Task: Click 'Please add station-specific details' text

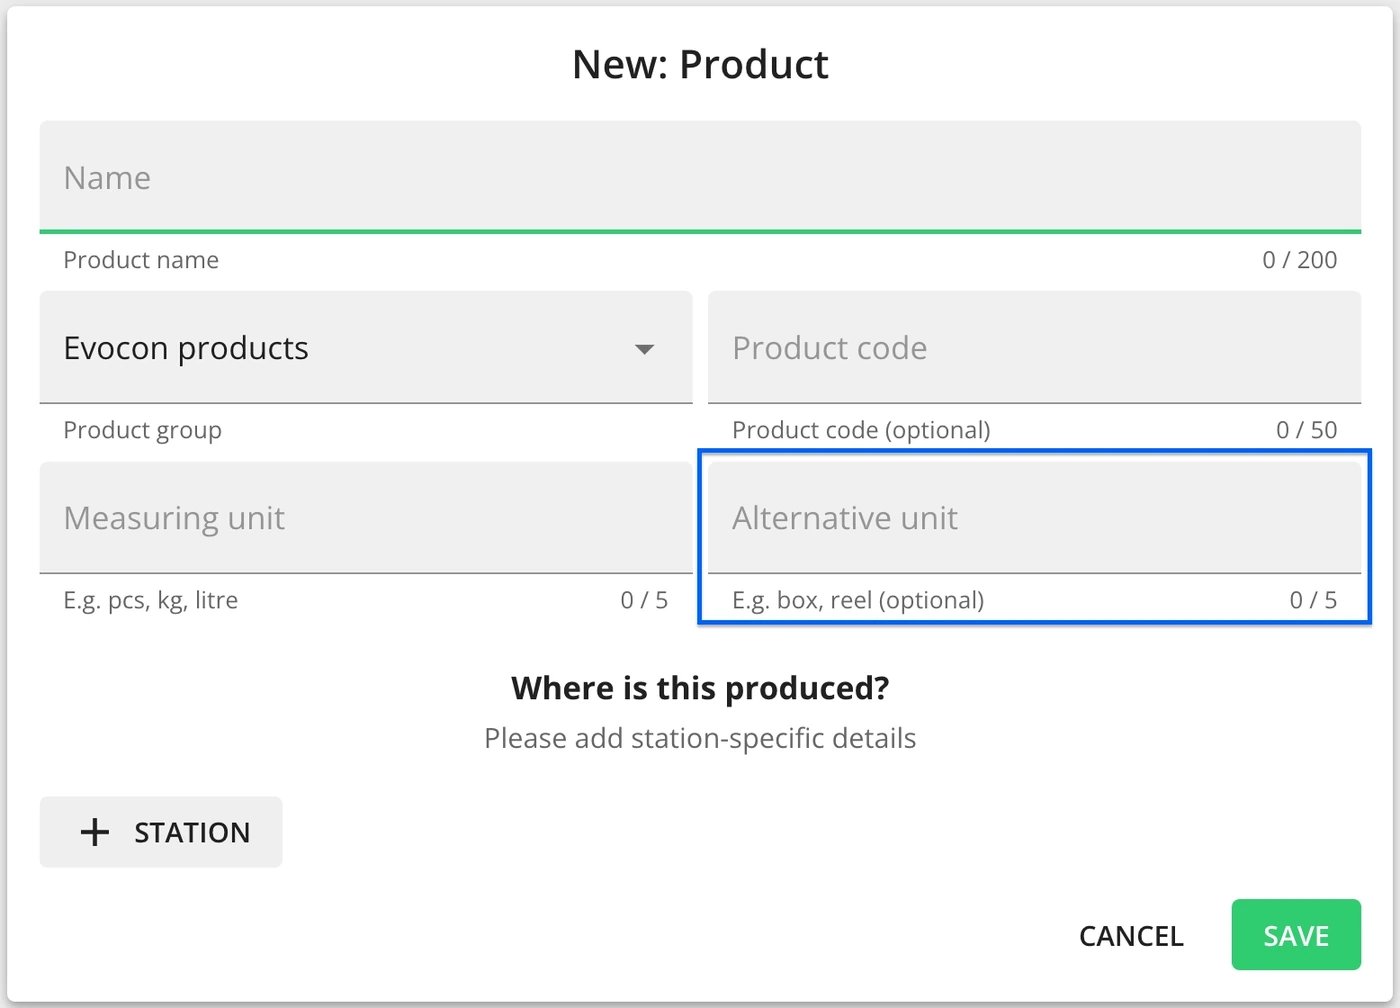Action: (x=700, y=738)
